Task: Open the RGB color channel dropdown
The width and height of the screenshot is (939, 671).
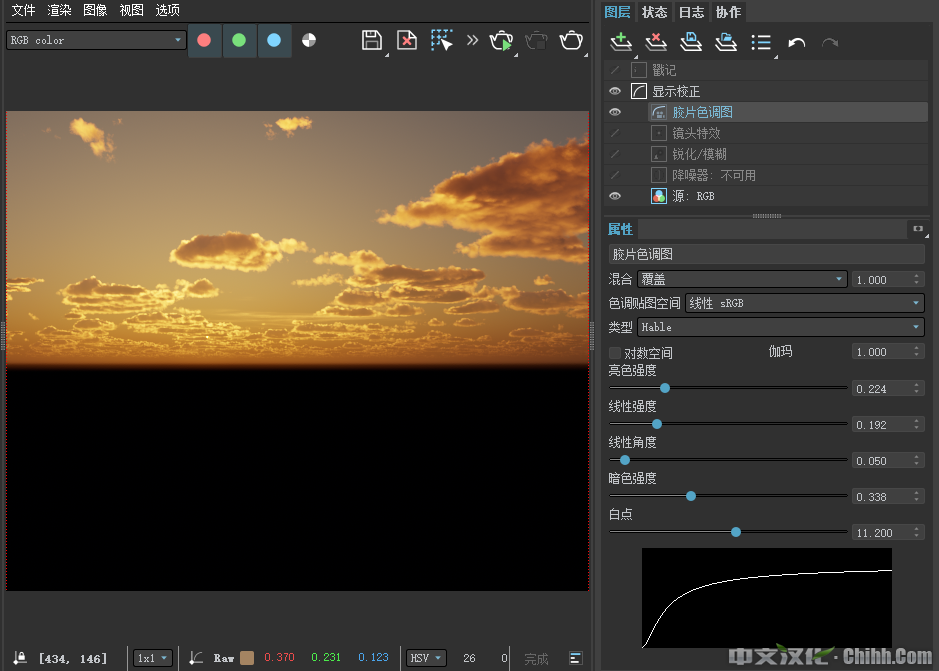Action: tap(97, 40)
